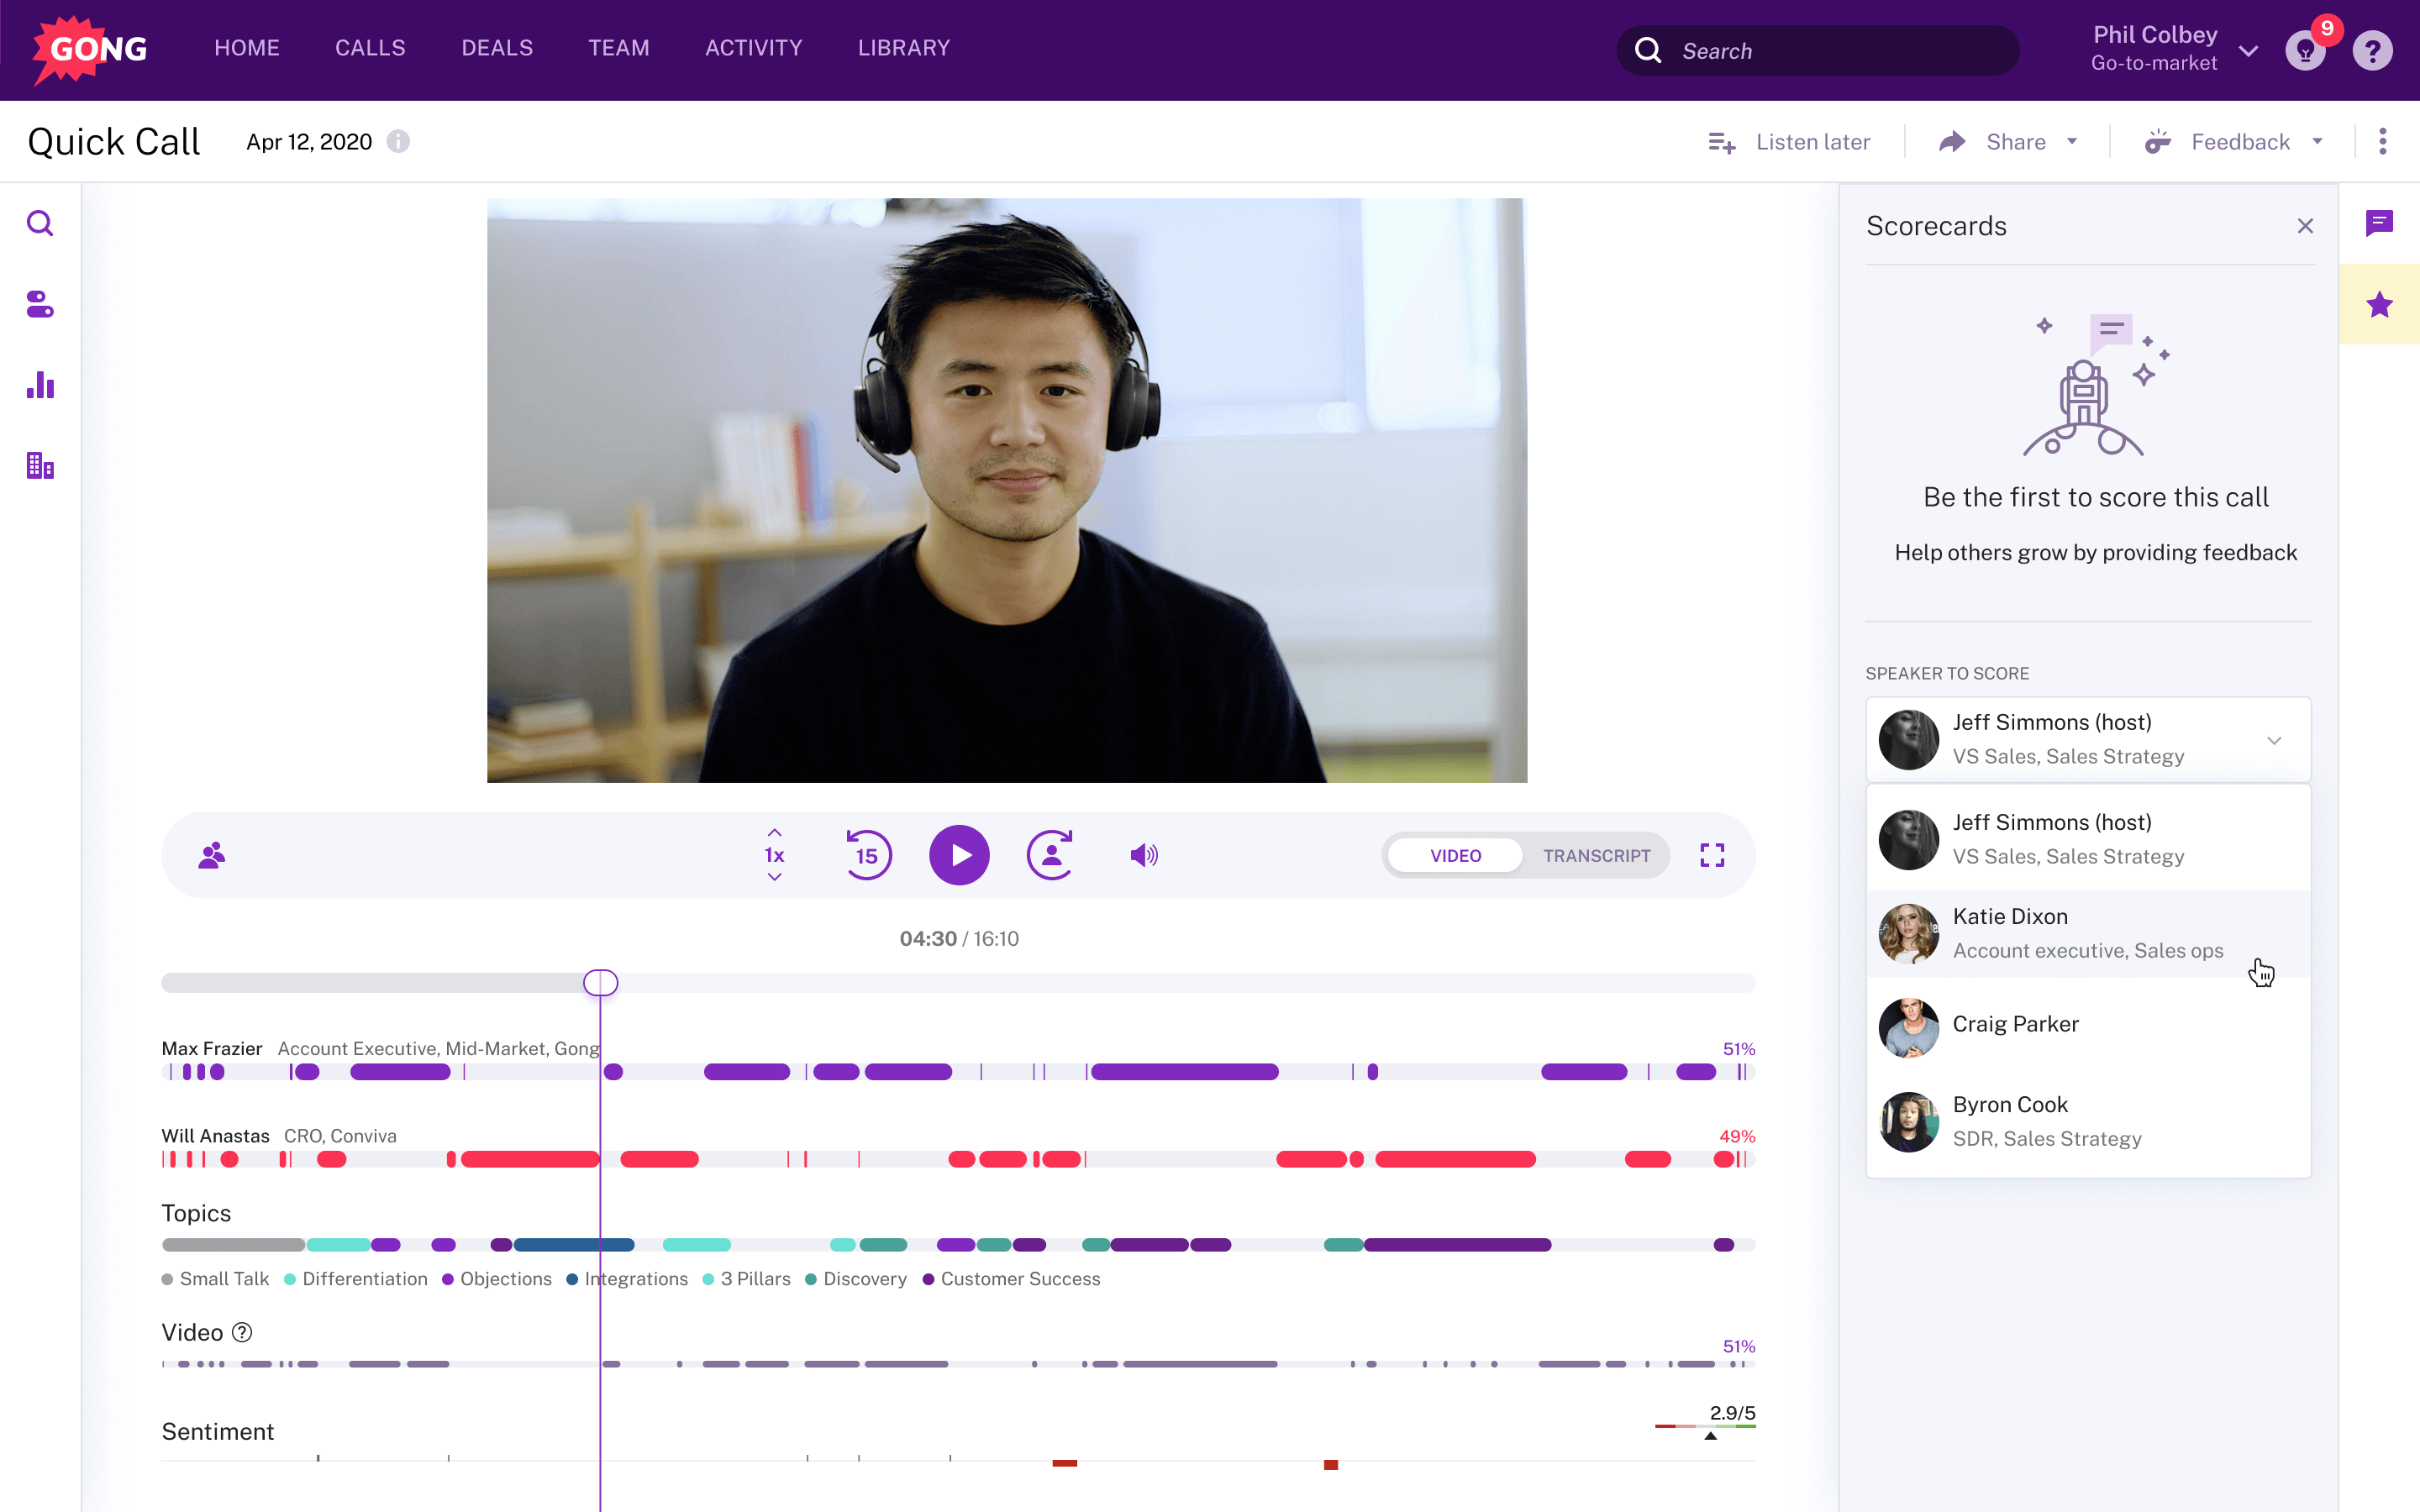Collapse the speaker to score dropdown

[x=2274, y=740]
